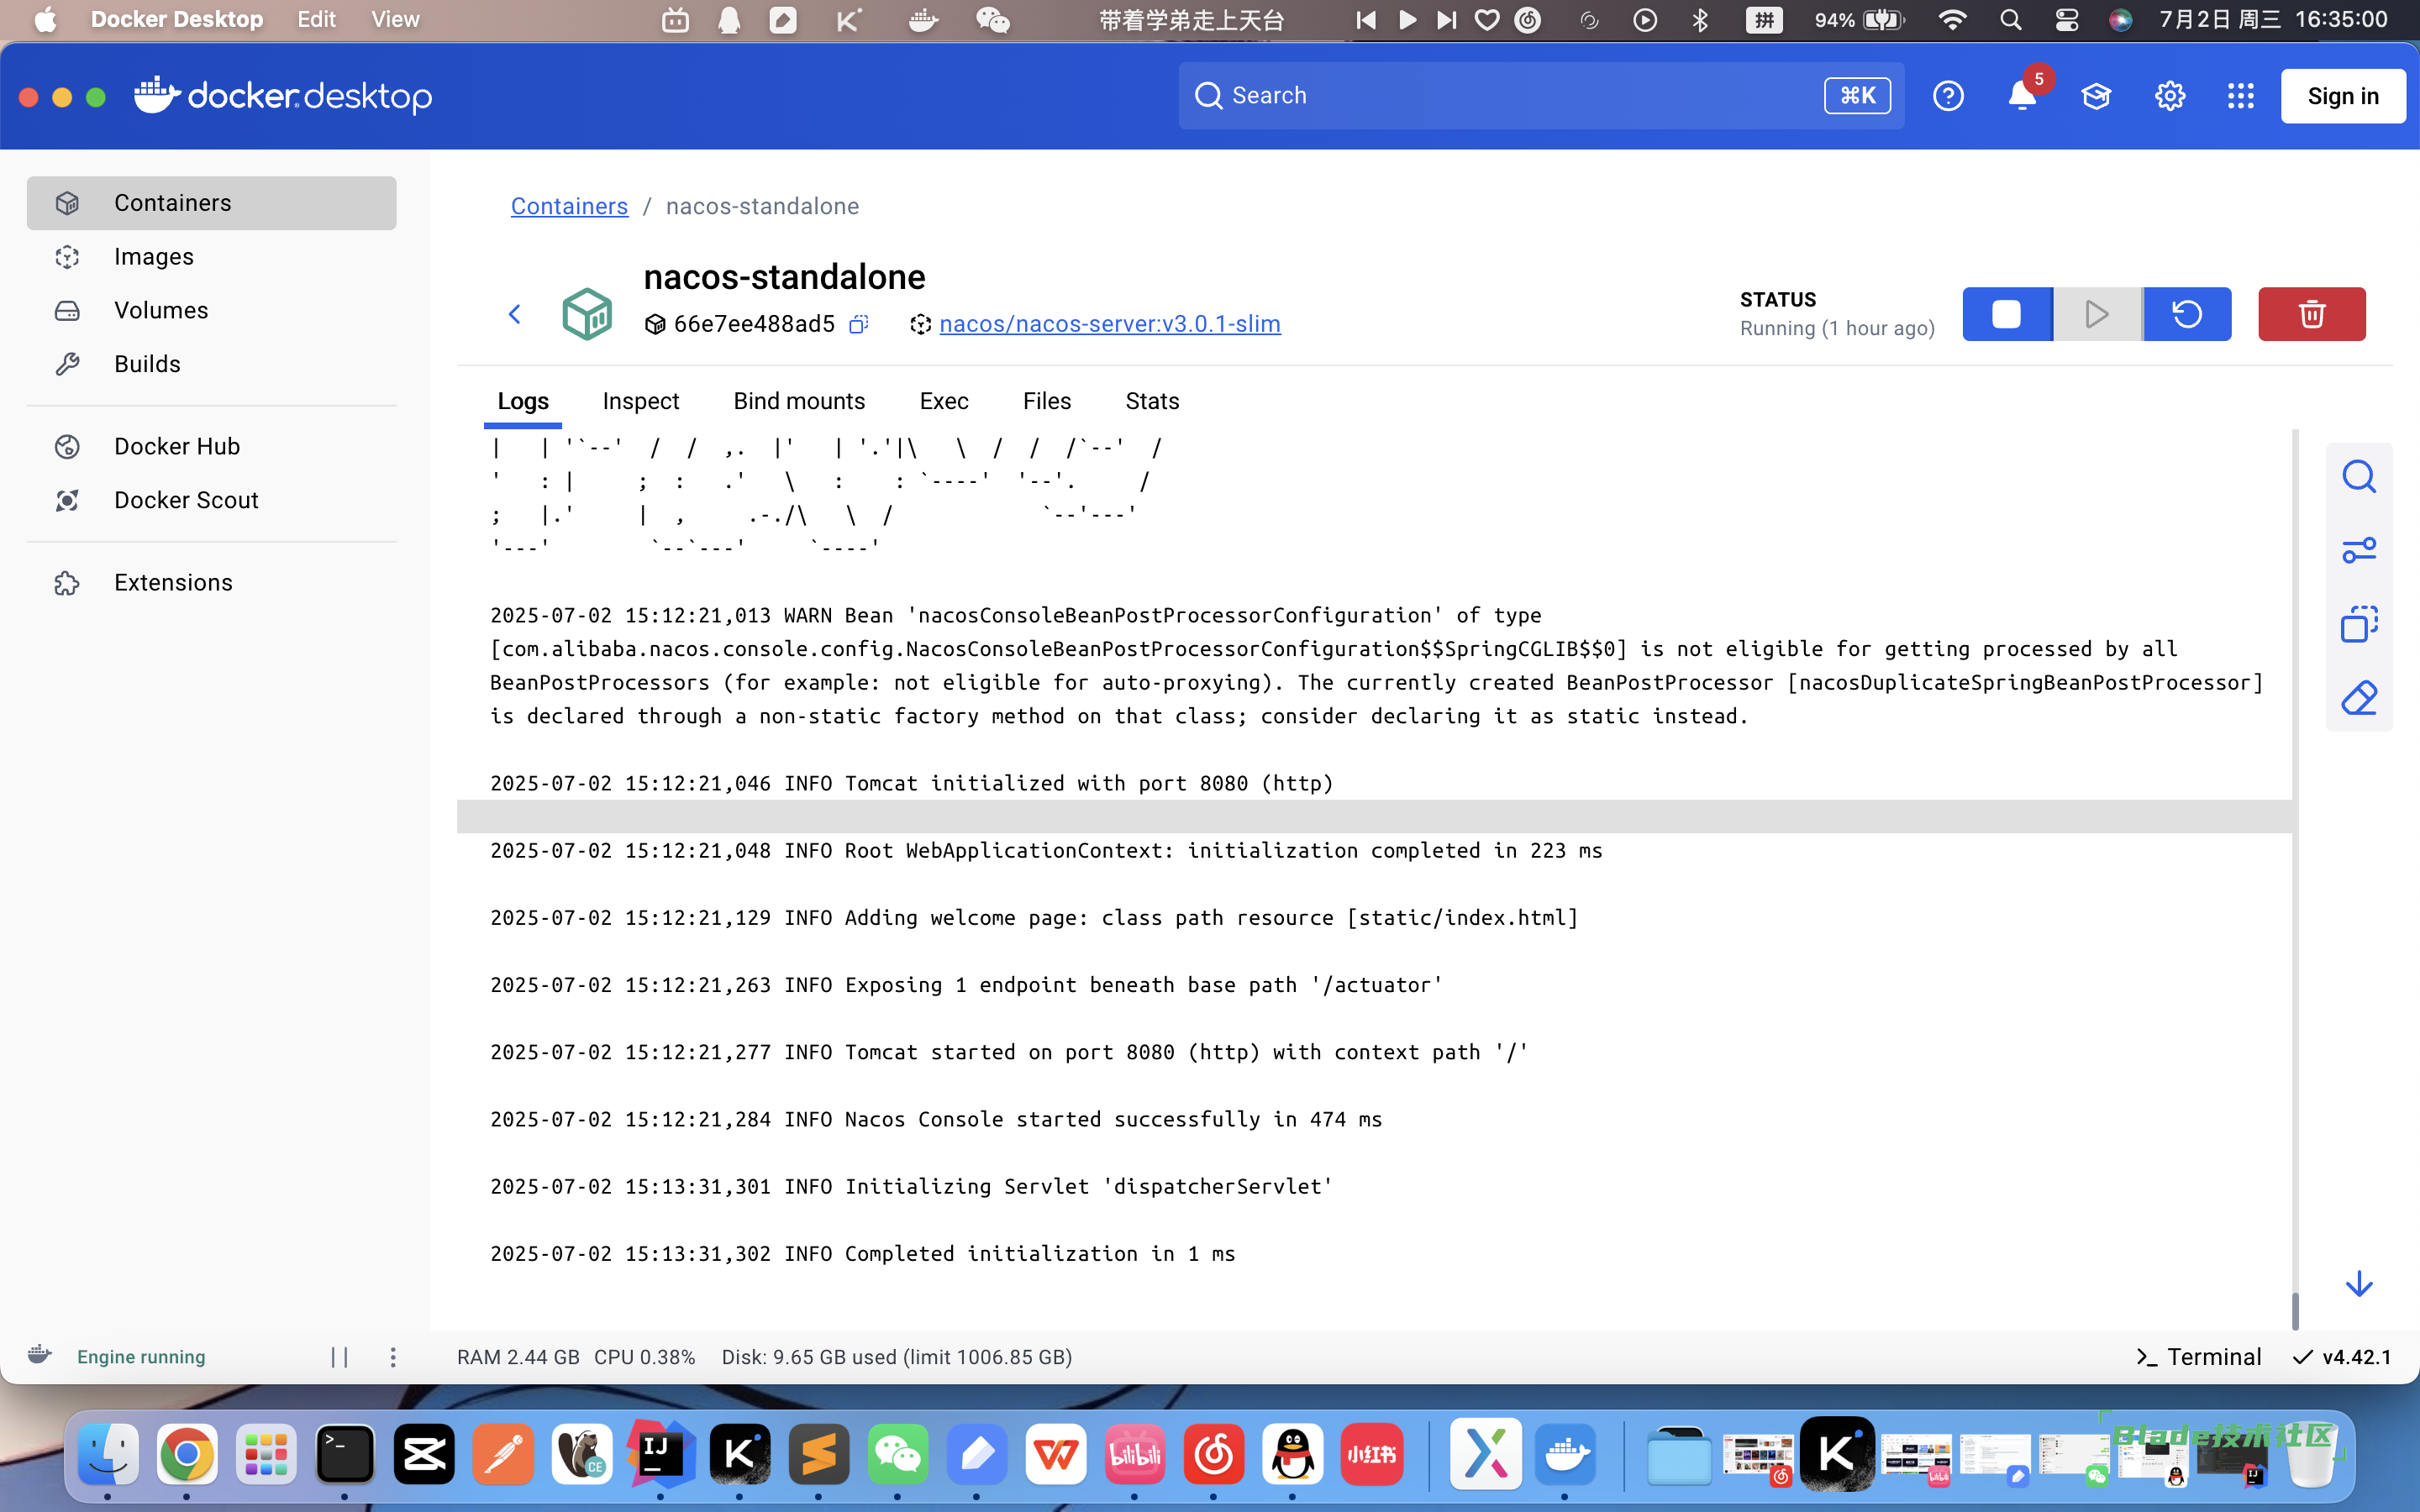This screenshot has width=2420, height=1512.
Task: Click version v4.42.1 status
Action: 2343,1357
